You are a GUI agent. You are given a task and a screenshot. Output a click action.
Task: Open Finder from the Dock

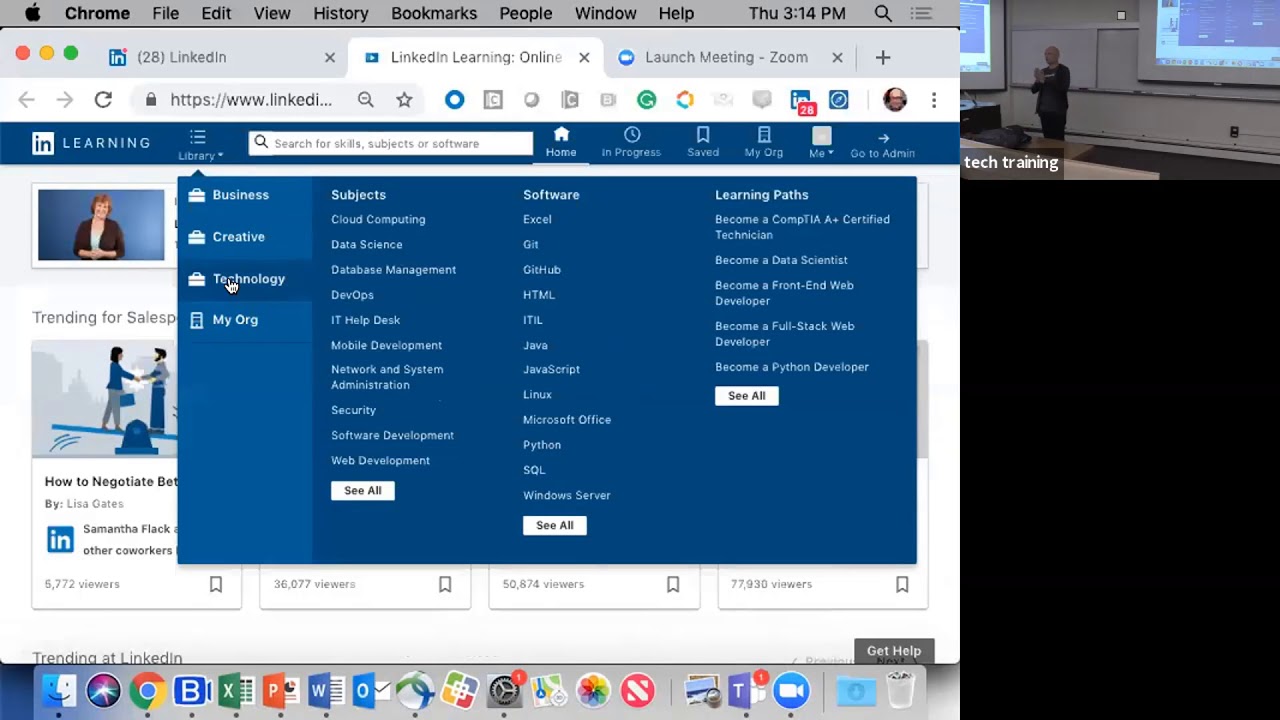pos(59,691)
